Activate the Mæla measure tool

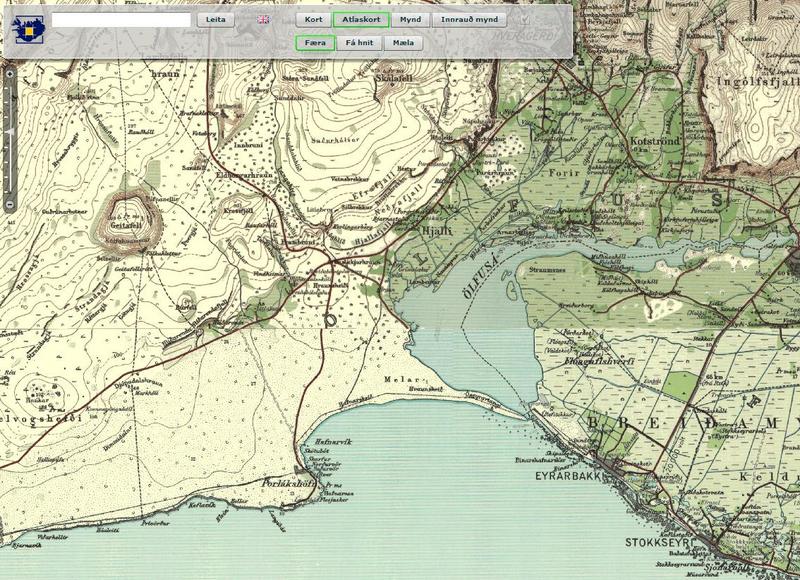click(x=404, y=43)
